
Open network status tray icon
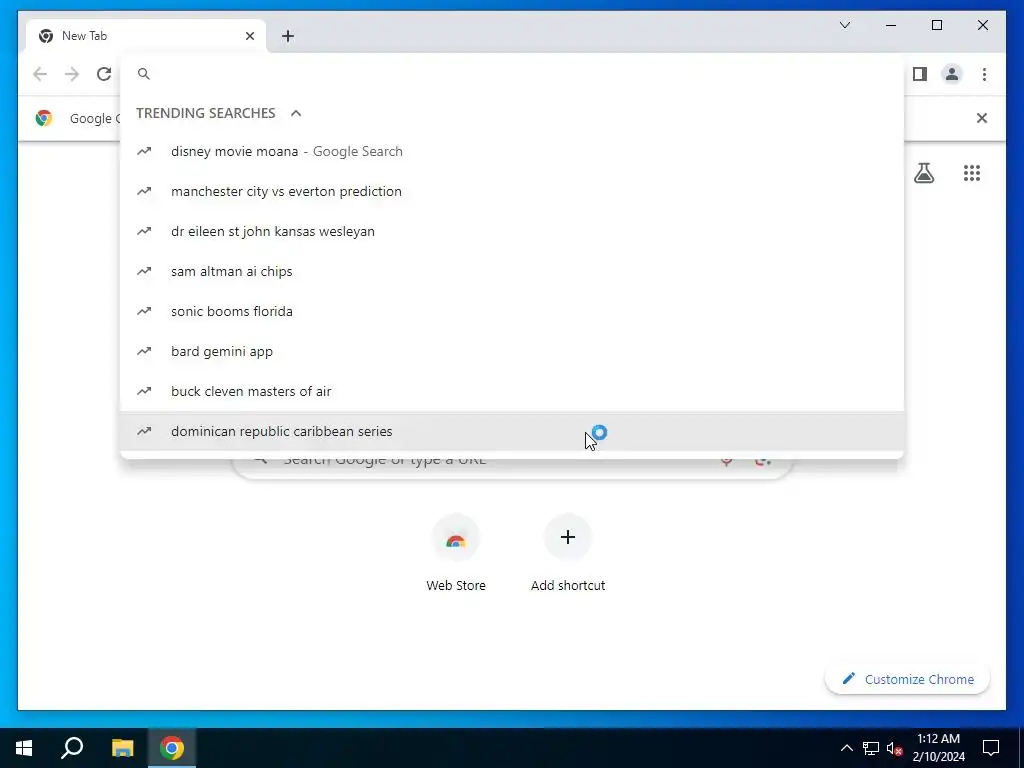(871, 748)
